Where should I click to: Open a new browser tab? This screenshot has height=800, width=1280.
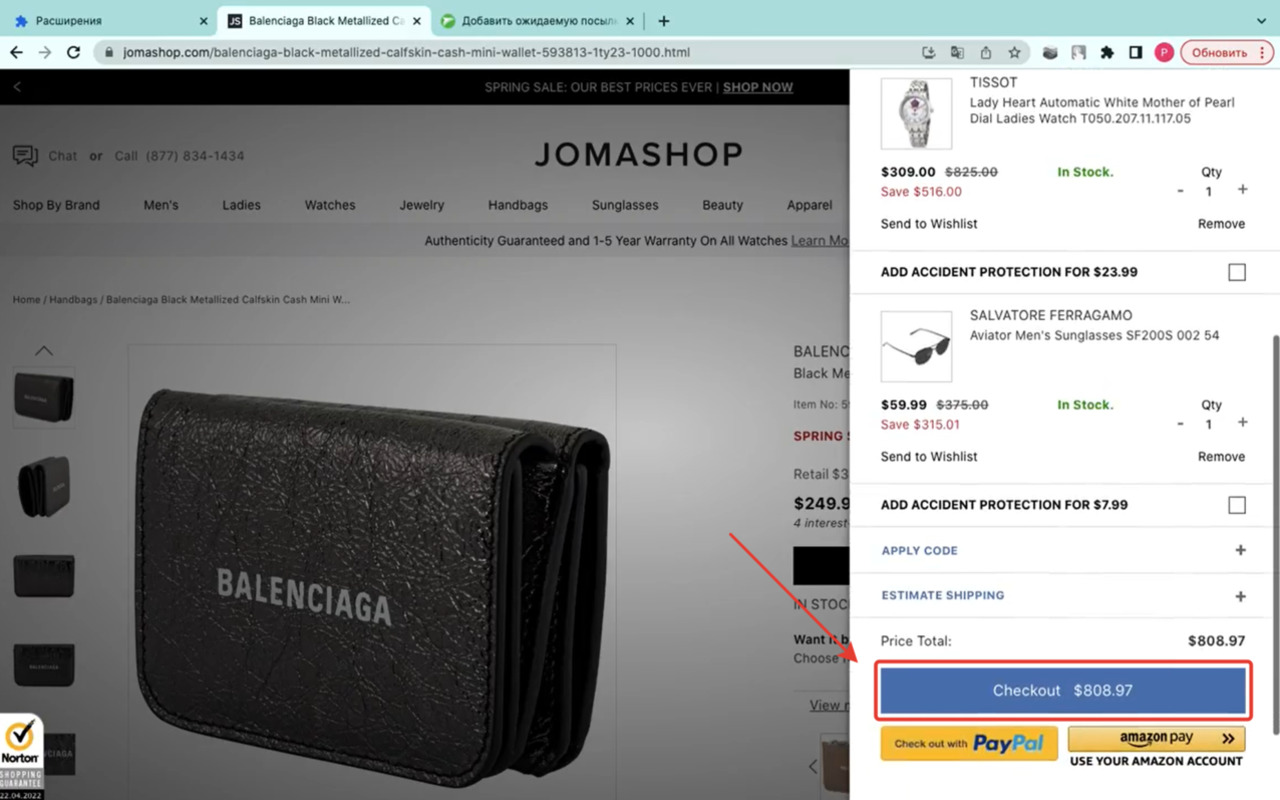pos(663,21)
